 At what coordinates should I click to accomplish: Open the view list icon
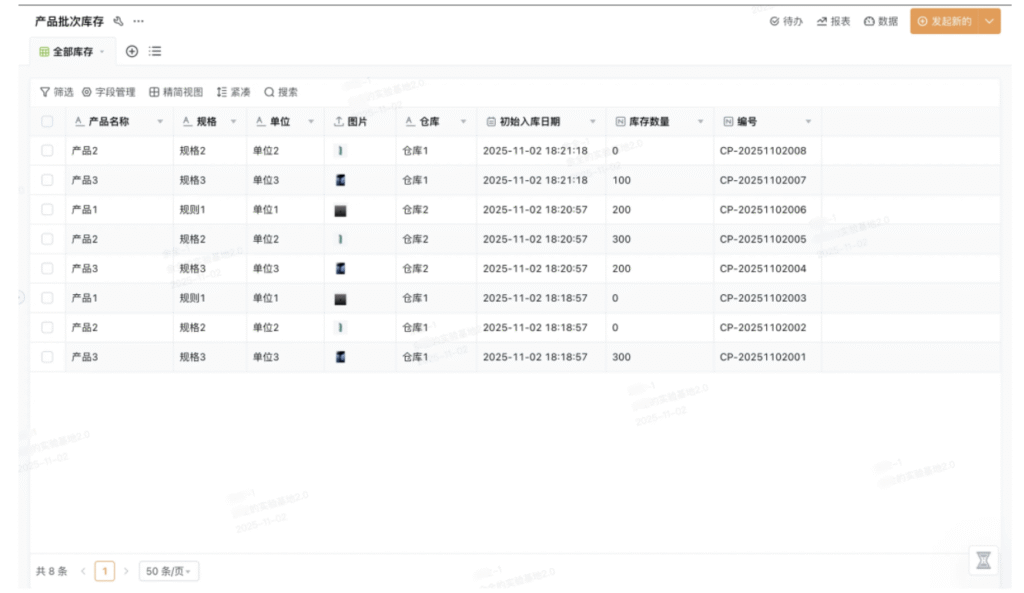tap(156, 51)
